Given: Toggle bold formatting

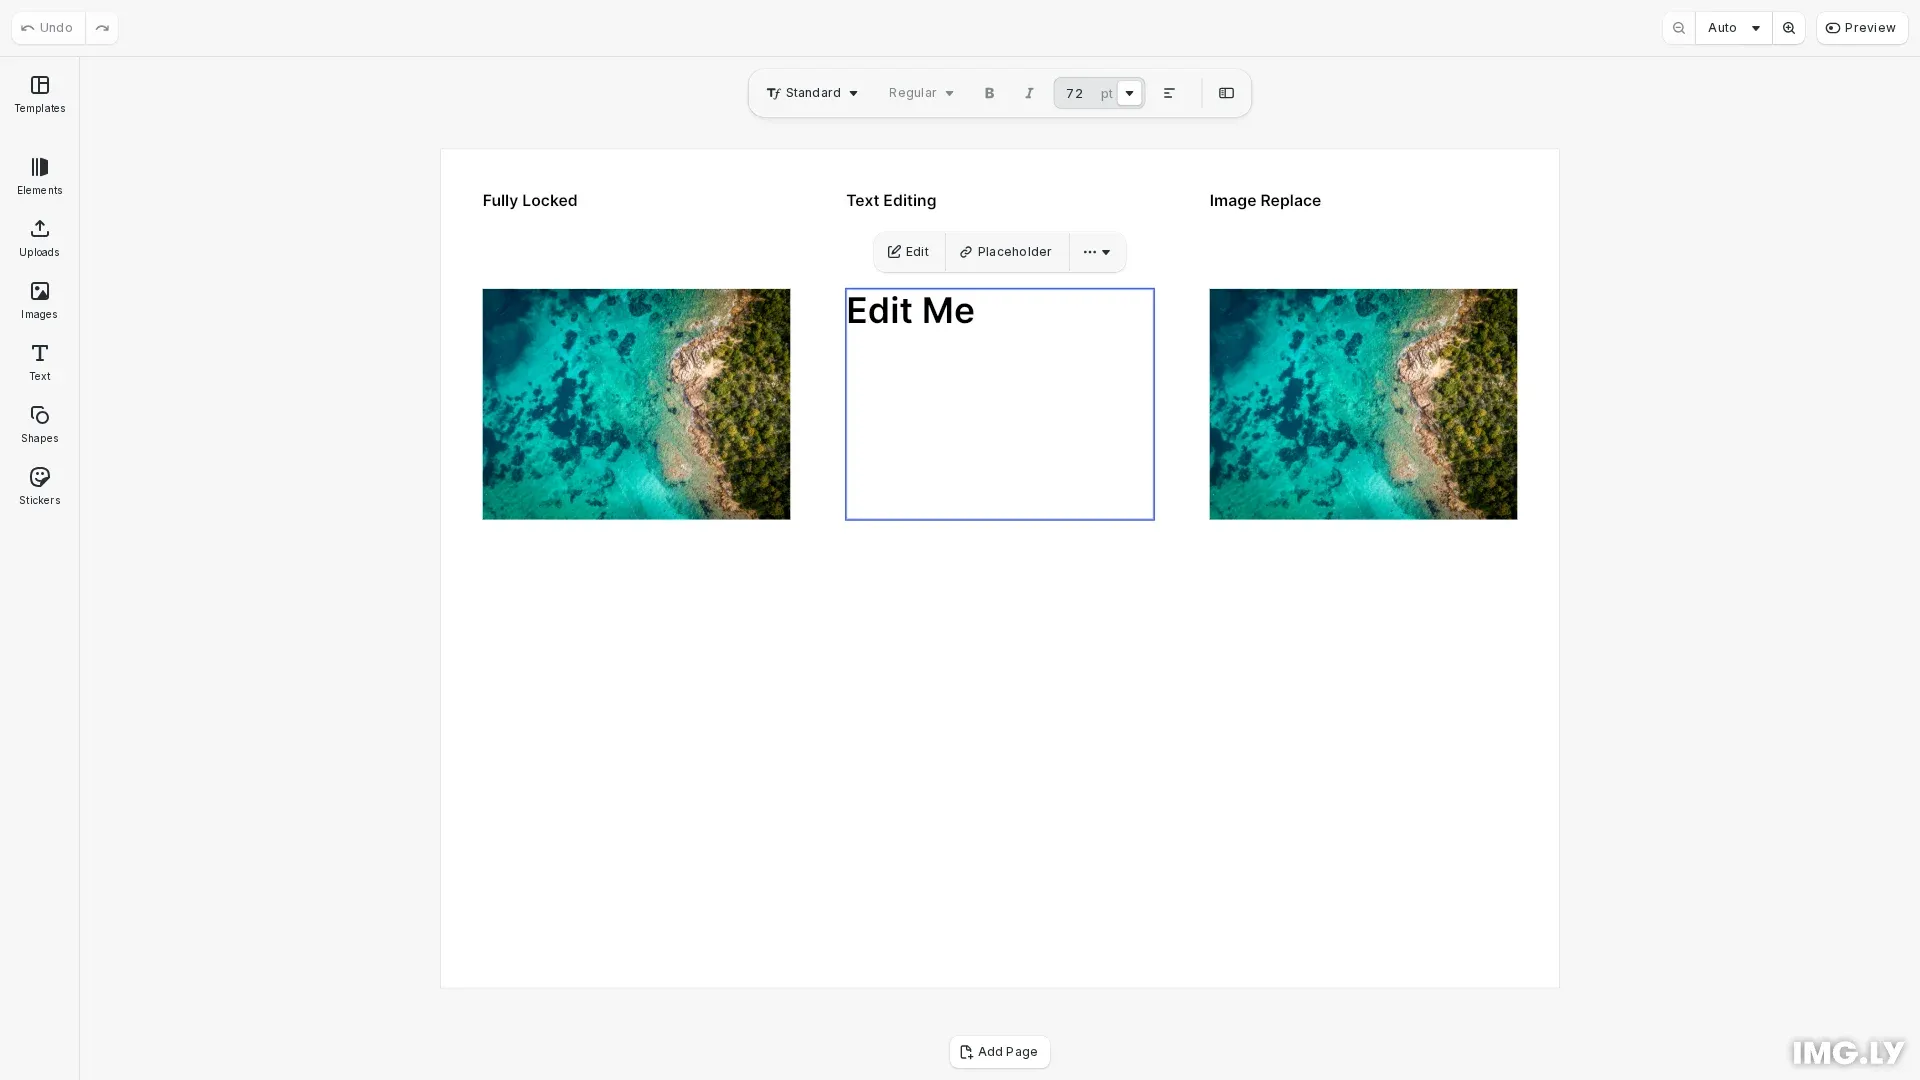Looking at the screenshot, I should 989,93.
